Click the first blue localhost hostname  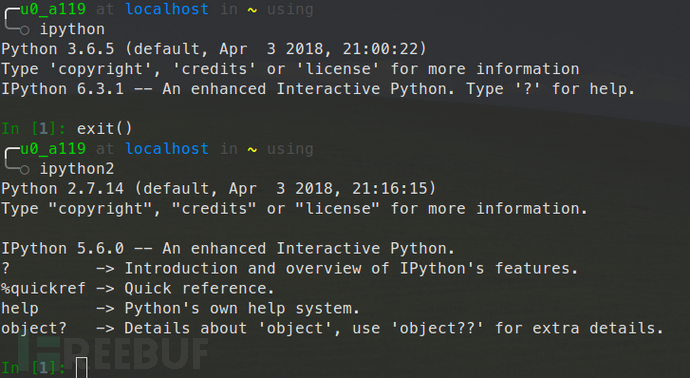coord(167,9)
